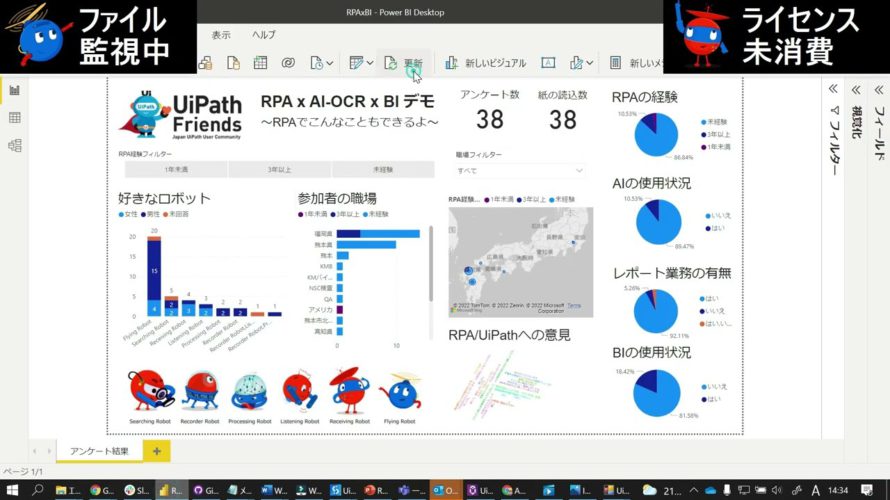Open the More visuals dropdown arrow

[590, 63]
